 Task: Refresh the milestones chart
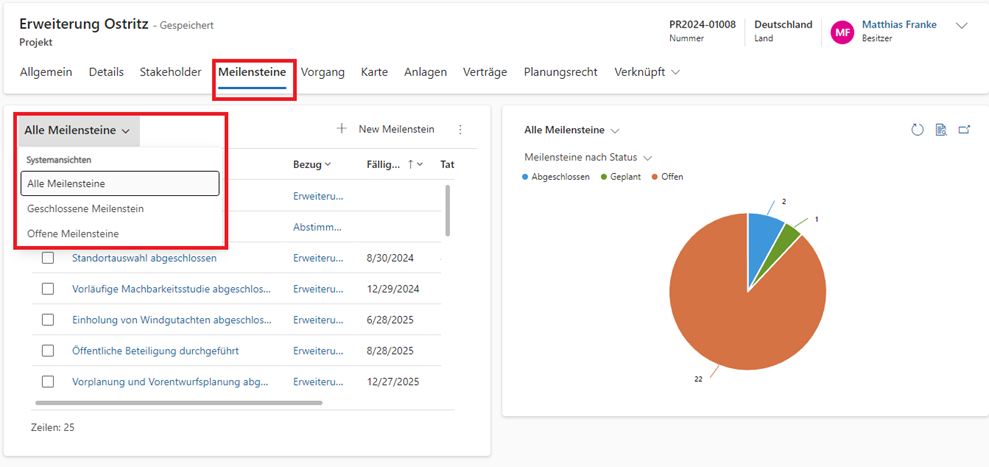tap(917, 130)
